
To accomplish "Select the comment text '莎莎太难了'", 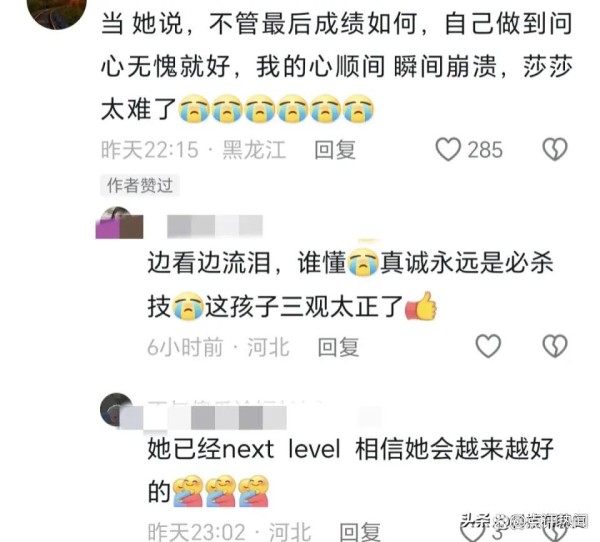I will [x=337, y=88].
